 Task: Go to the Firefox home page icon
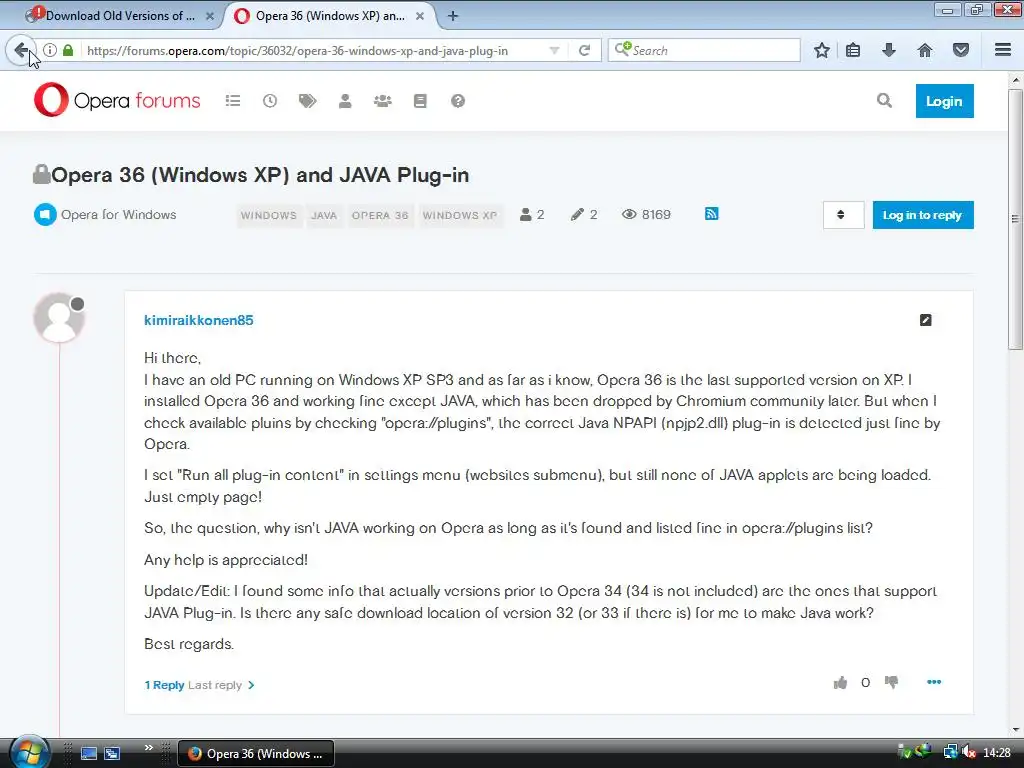tap(925, 50)
